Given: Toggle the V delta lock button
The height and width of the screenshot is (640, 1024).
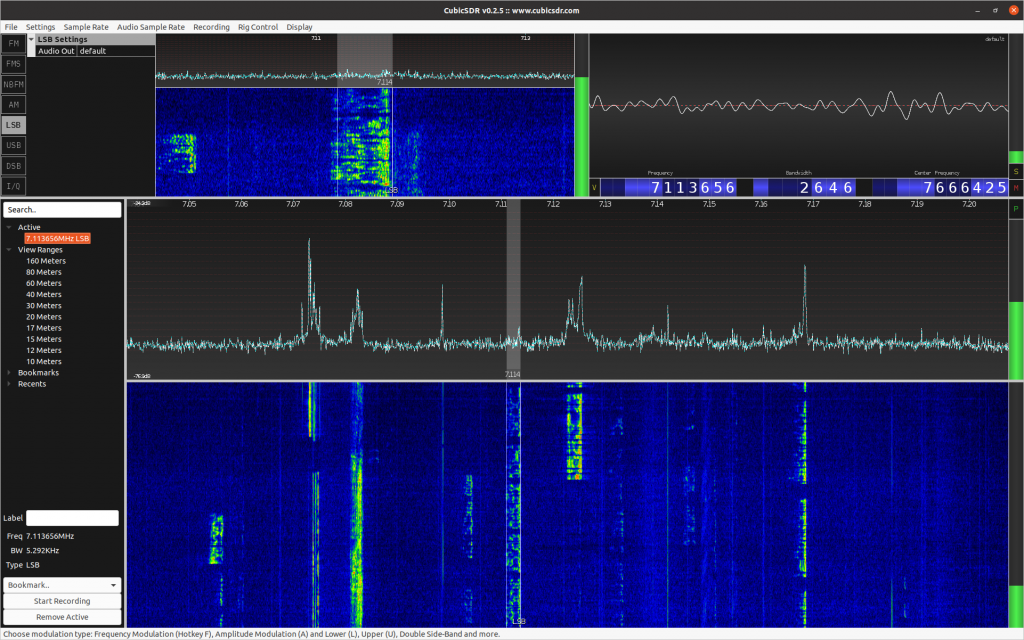Looking at the screenshot, I should click(594, 188).
